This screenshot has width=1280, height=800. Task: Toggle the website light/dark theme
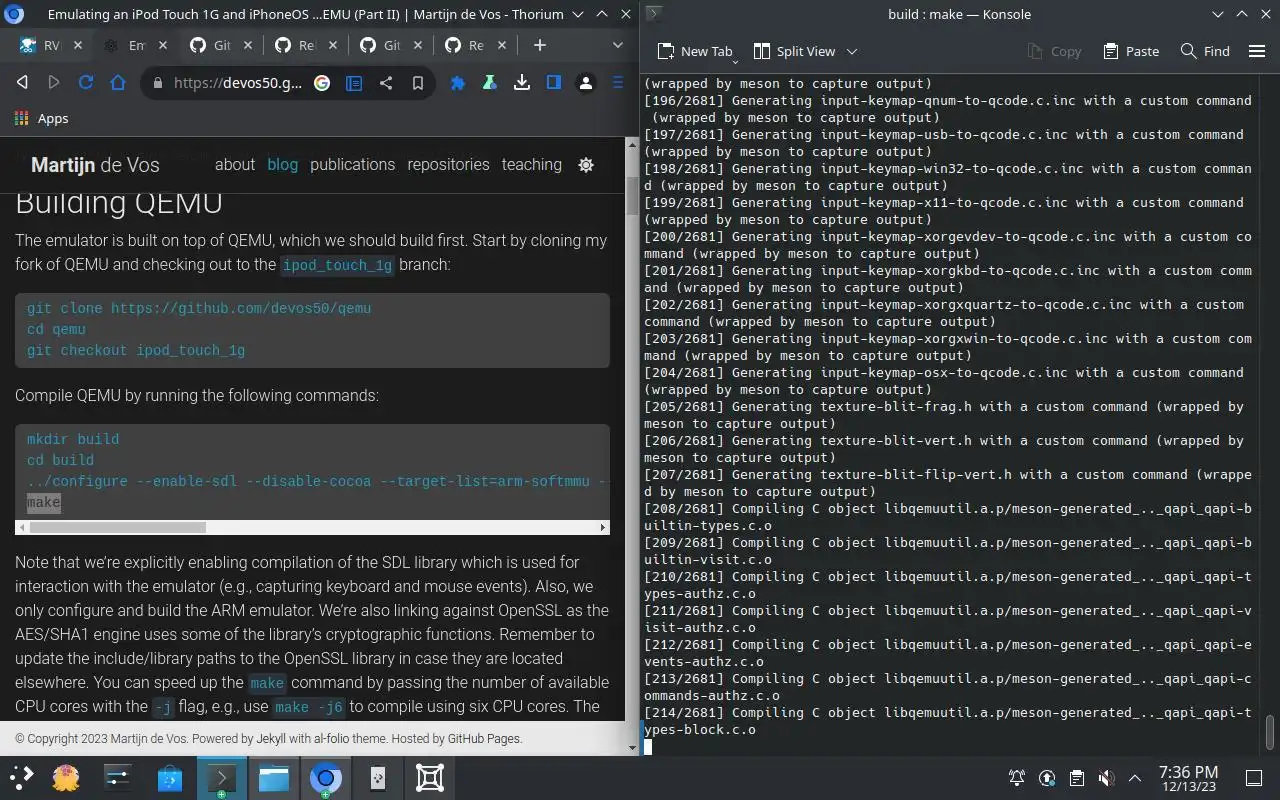point(586,165)
